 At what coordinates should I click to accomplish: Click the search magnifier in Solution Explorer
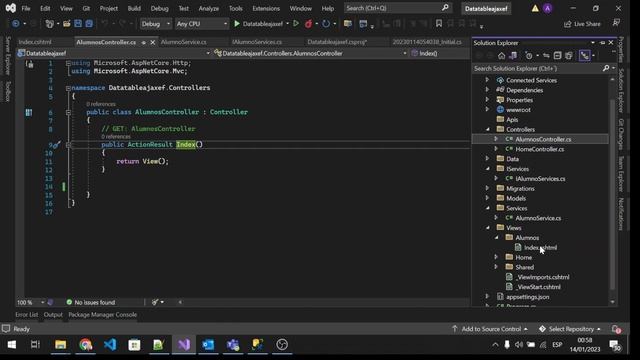coord(606,69)
